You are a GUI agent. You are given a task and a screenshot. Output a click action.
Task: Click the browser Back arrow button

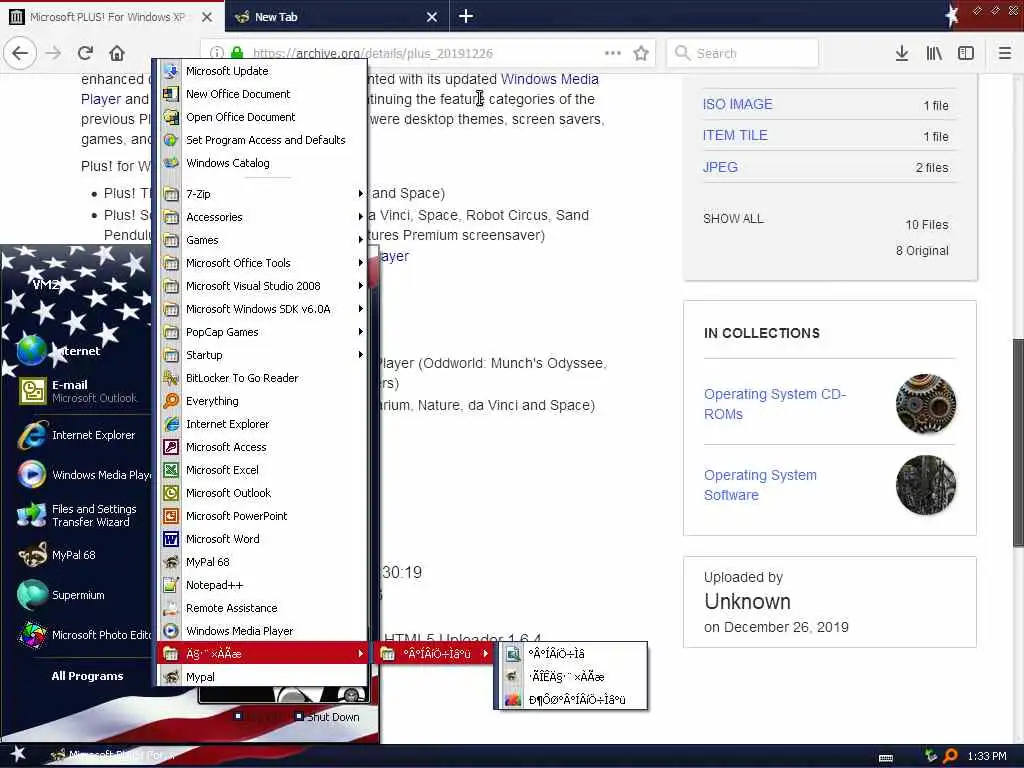(20, 53)
